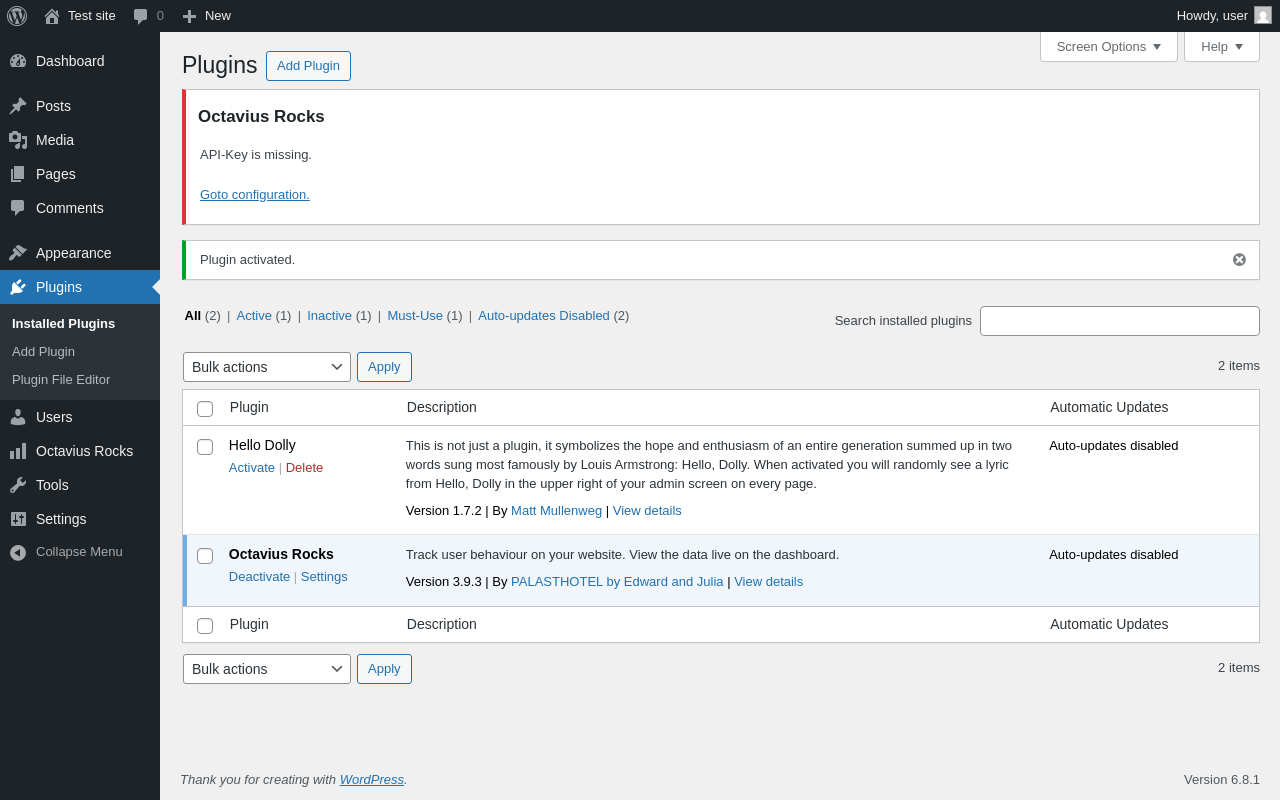Filter plugins by Inactive
The height and width of the screenshot is (800, 1280).
(329, 316)
